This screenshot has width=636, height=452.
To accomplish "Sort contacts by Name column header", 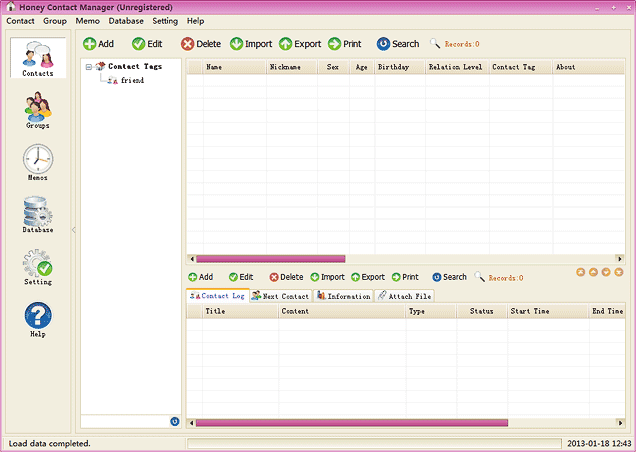I will 234,67.
